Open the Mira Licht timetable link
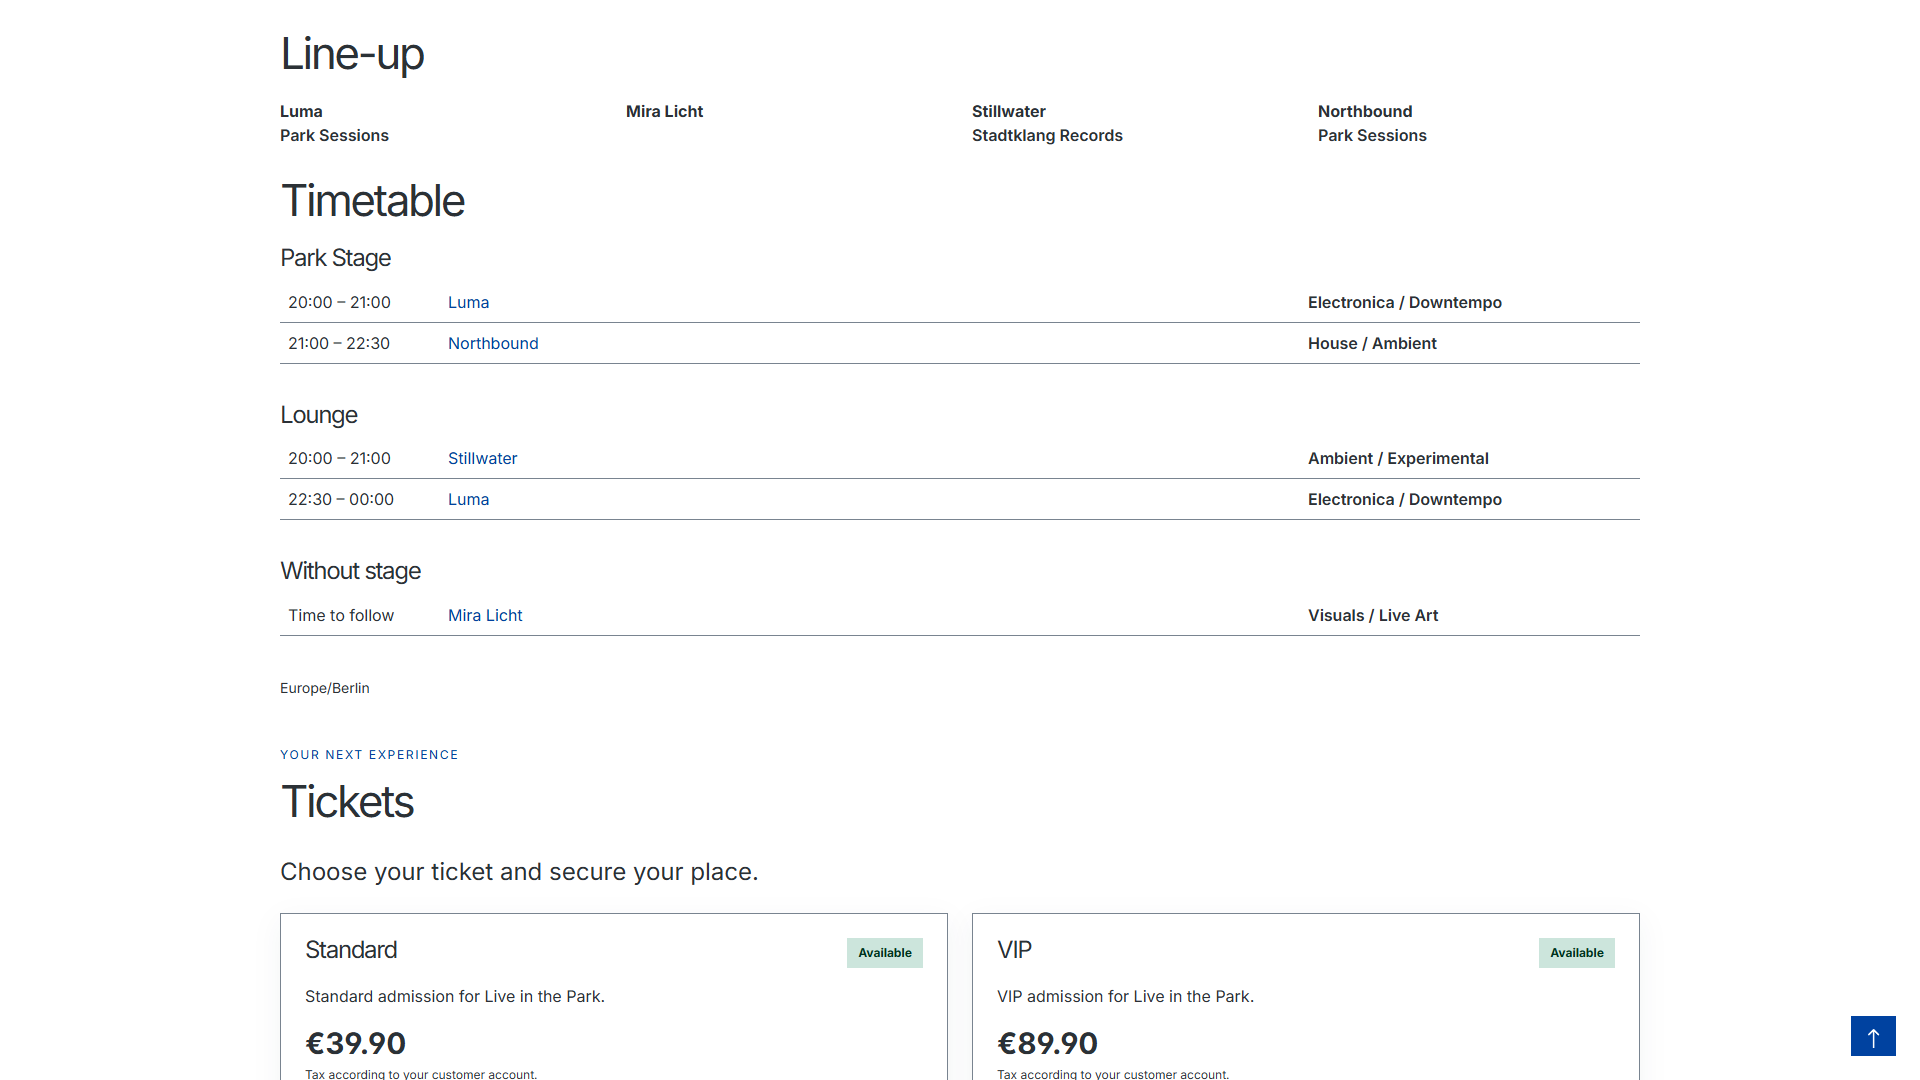Image resolution: width=1920 pixels, height=1080 pixels. click(x=485, y=615)
